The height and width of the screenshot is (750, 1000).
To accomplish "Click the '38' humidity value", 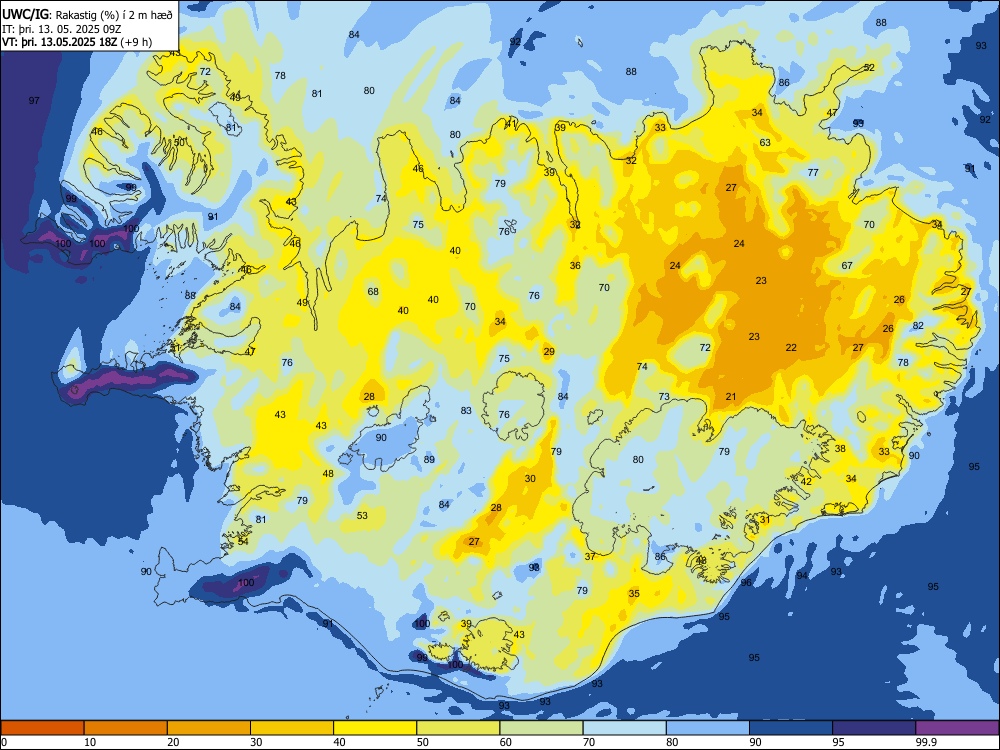I will 841,449.
